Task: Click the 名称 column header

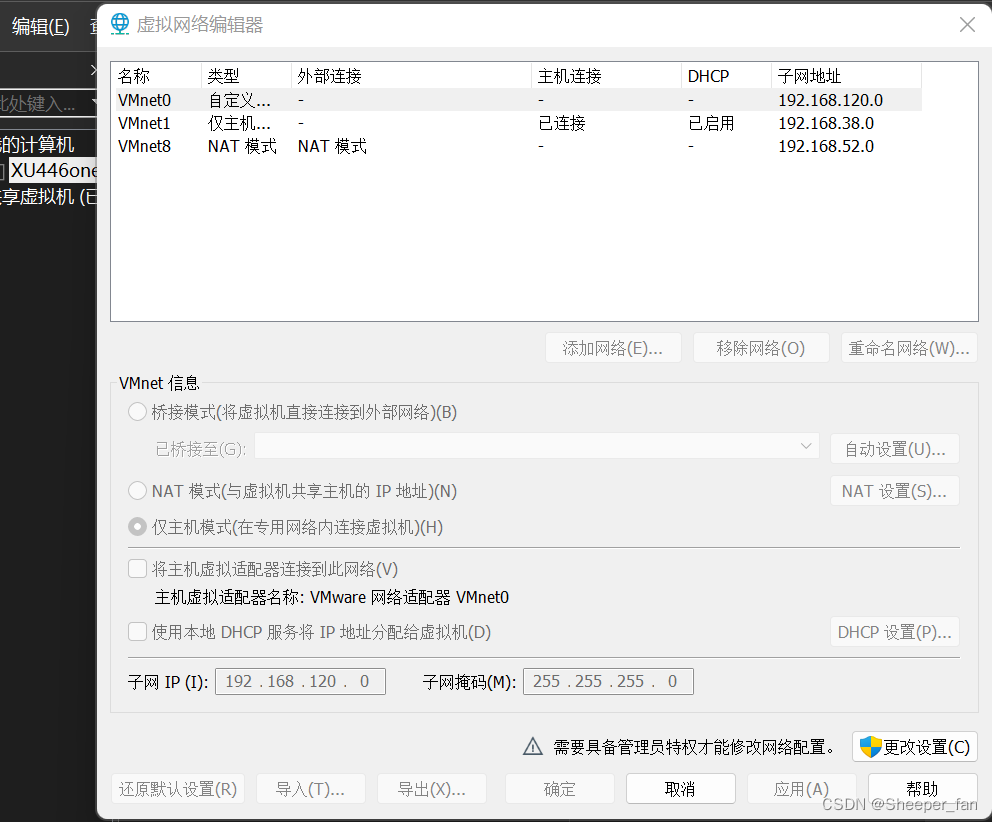Action: (x=157, y=76)
